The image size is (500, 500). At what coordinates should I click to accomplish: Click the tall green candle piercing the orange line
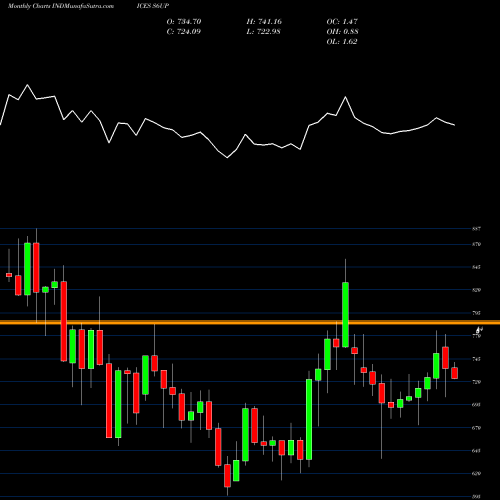pos(345,315)
